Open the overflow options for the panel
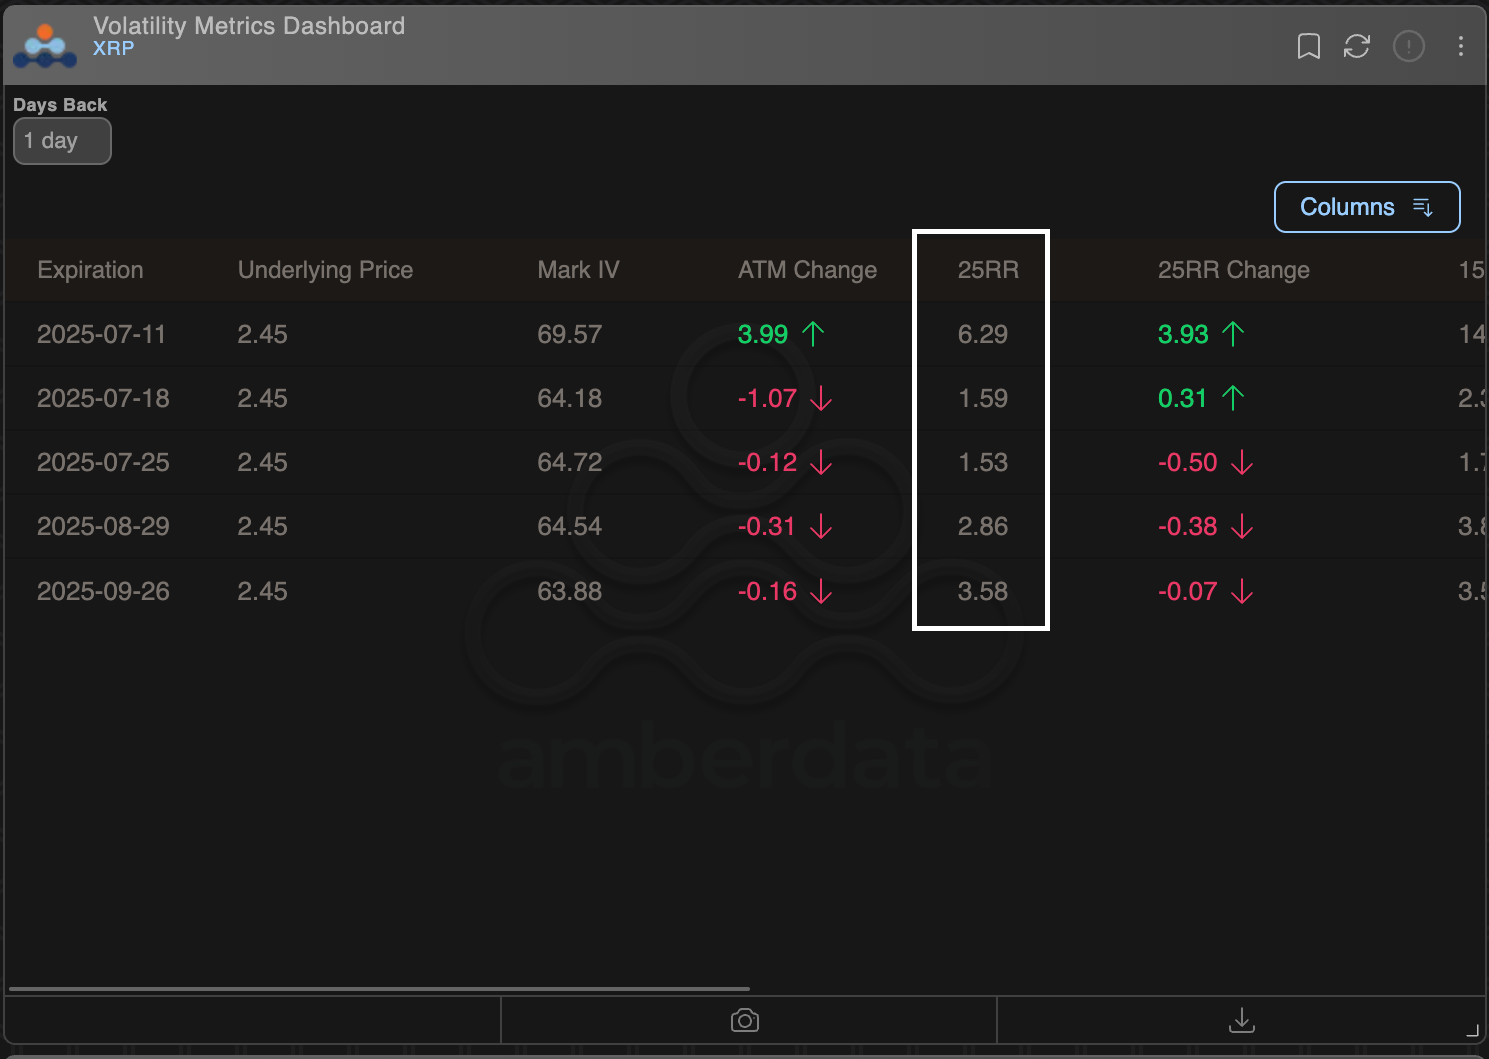The width and height of the screenshot is (1489, 1059). pos(1461,46)
